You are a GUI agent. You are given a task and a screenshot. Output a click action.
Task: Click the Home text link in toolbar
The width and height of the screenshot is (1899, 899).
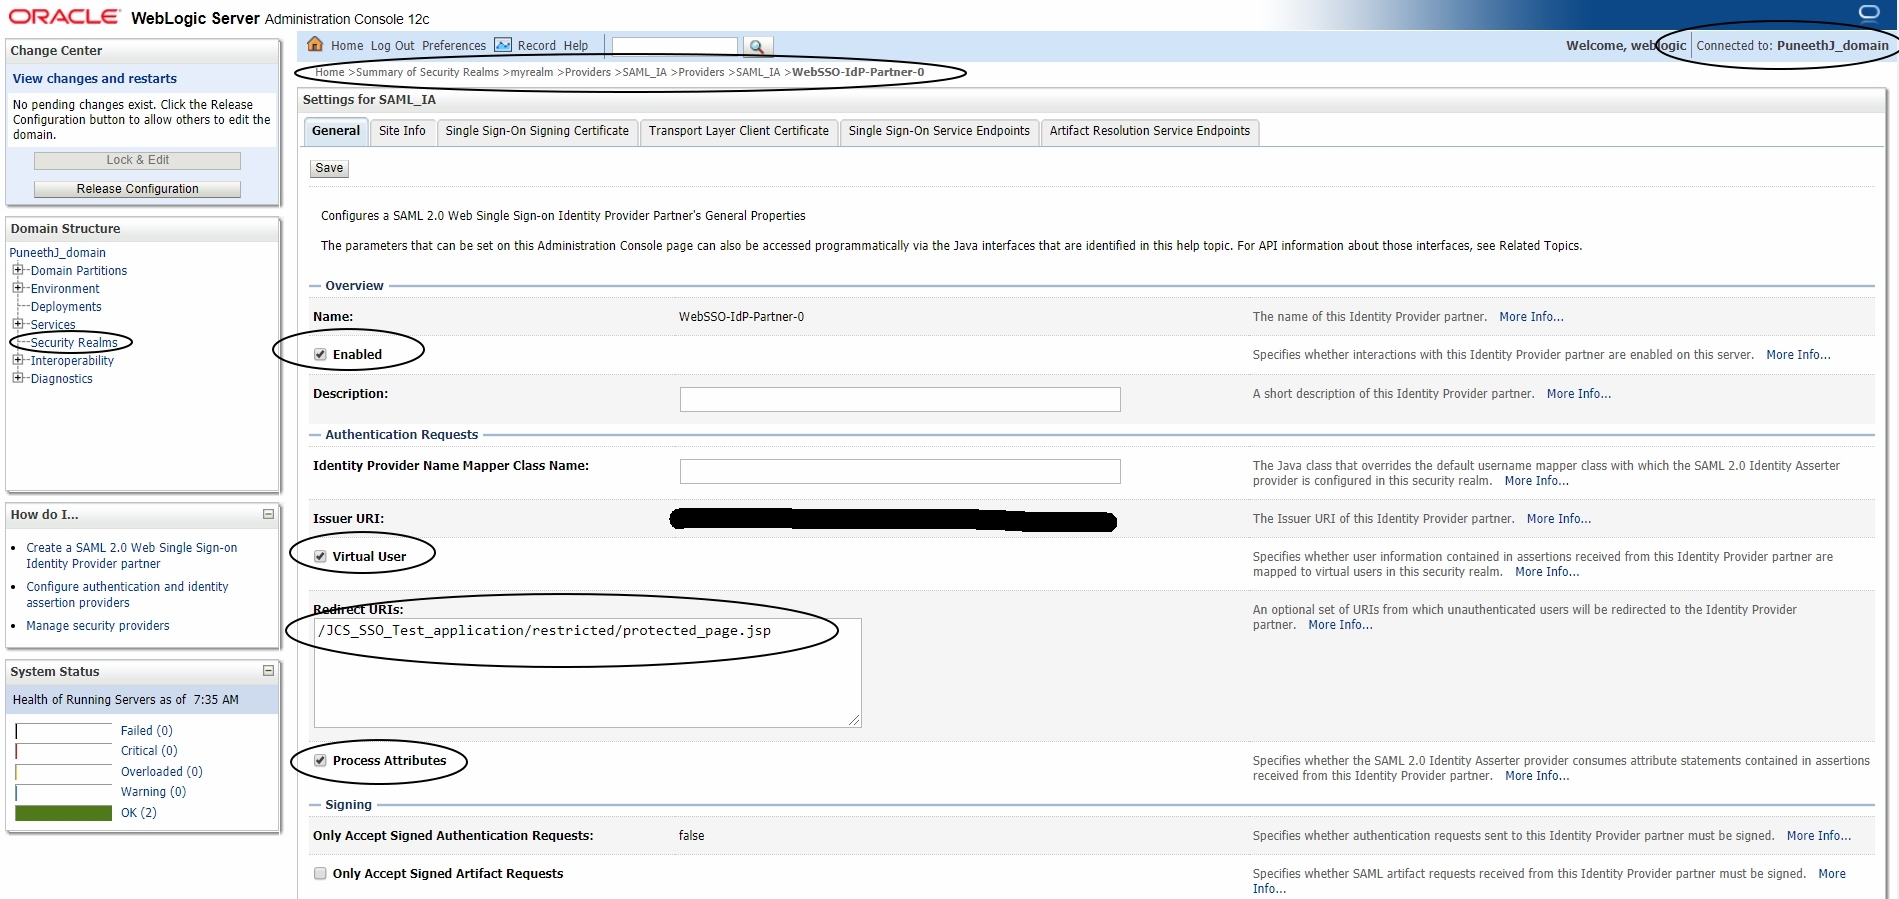click(x=347, y=46)
